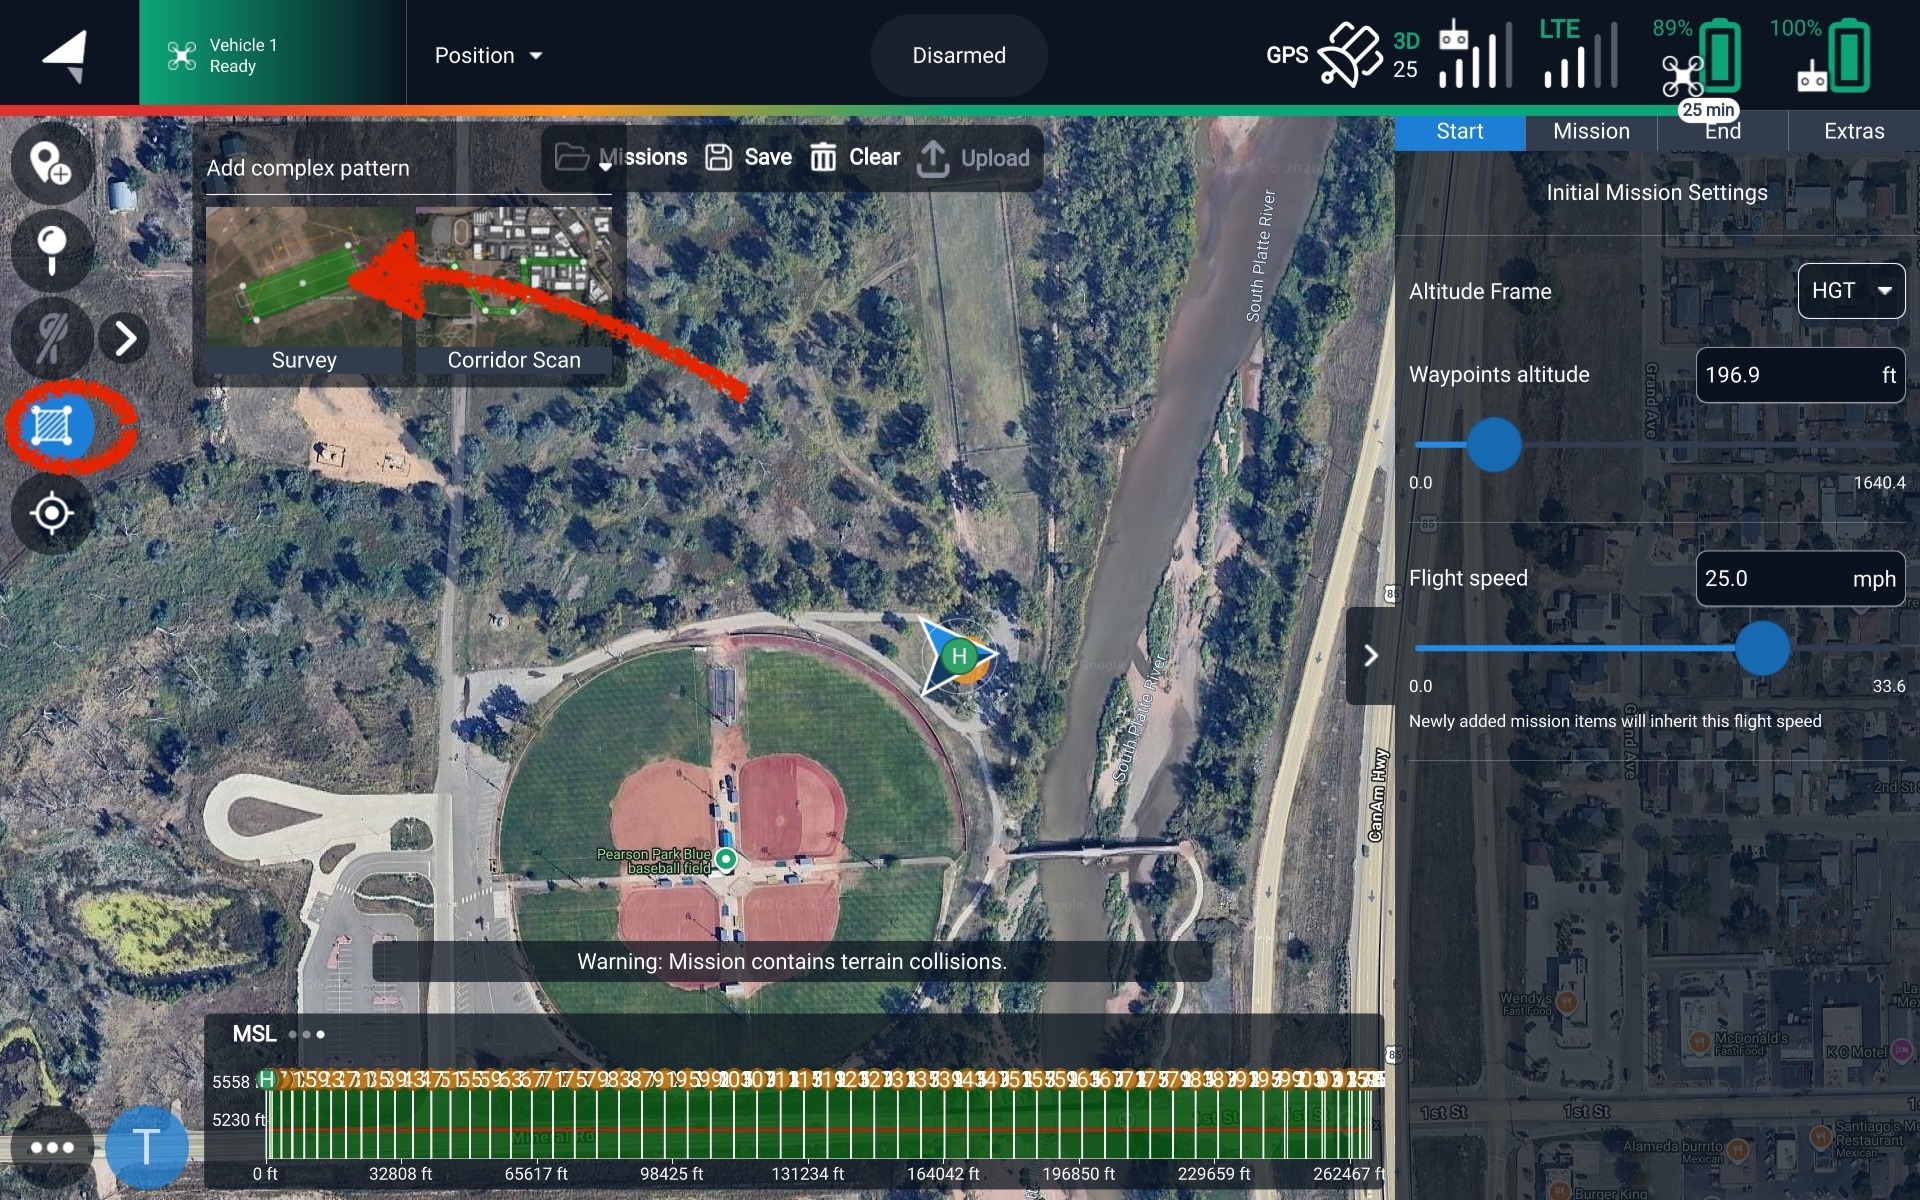Select the ROI pin tool
This screenshot has height=1200, width=1920.
click(x=51, y=250)
